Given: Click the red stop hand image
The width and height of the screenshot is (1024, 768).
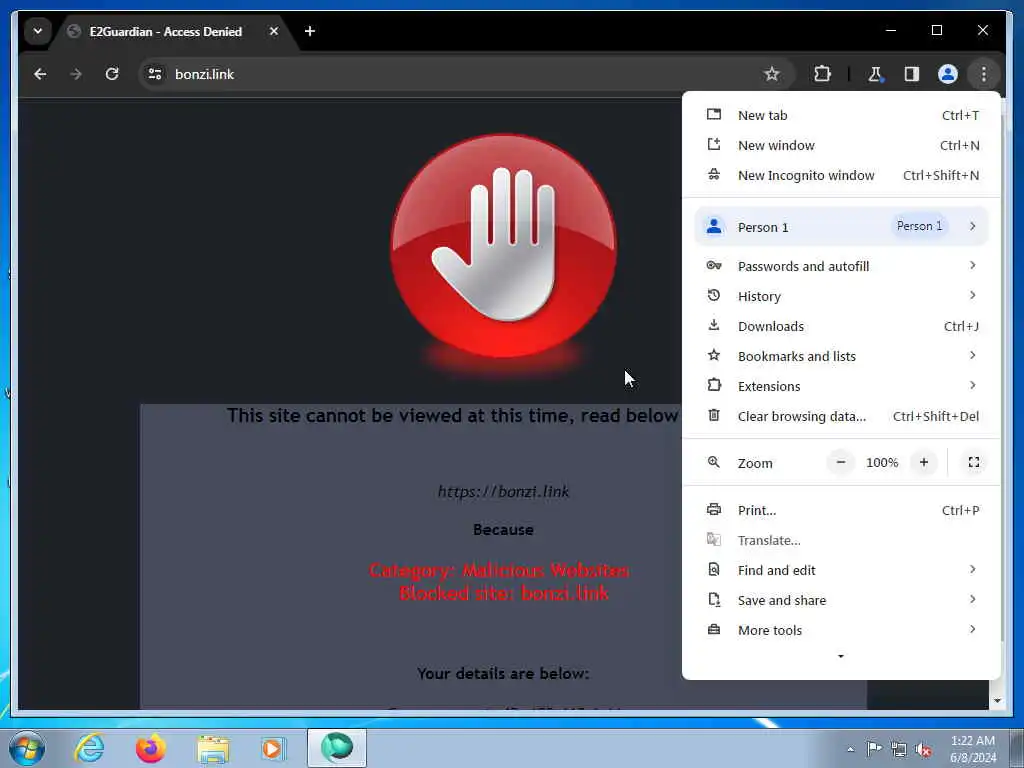Looking at the screenshot, I should point(503,247).
